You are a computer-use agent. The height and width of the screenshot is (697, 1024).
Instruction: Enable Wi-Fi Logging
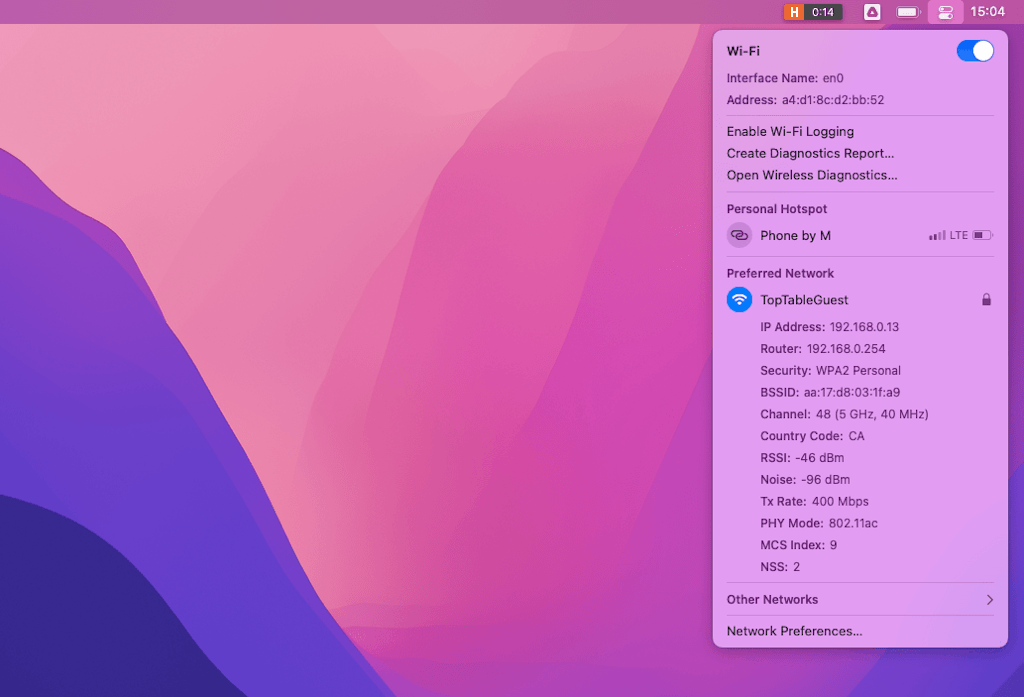tap(790, 131)
